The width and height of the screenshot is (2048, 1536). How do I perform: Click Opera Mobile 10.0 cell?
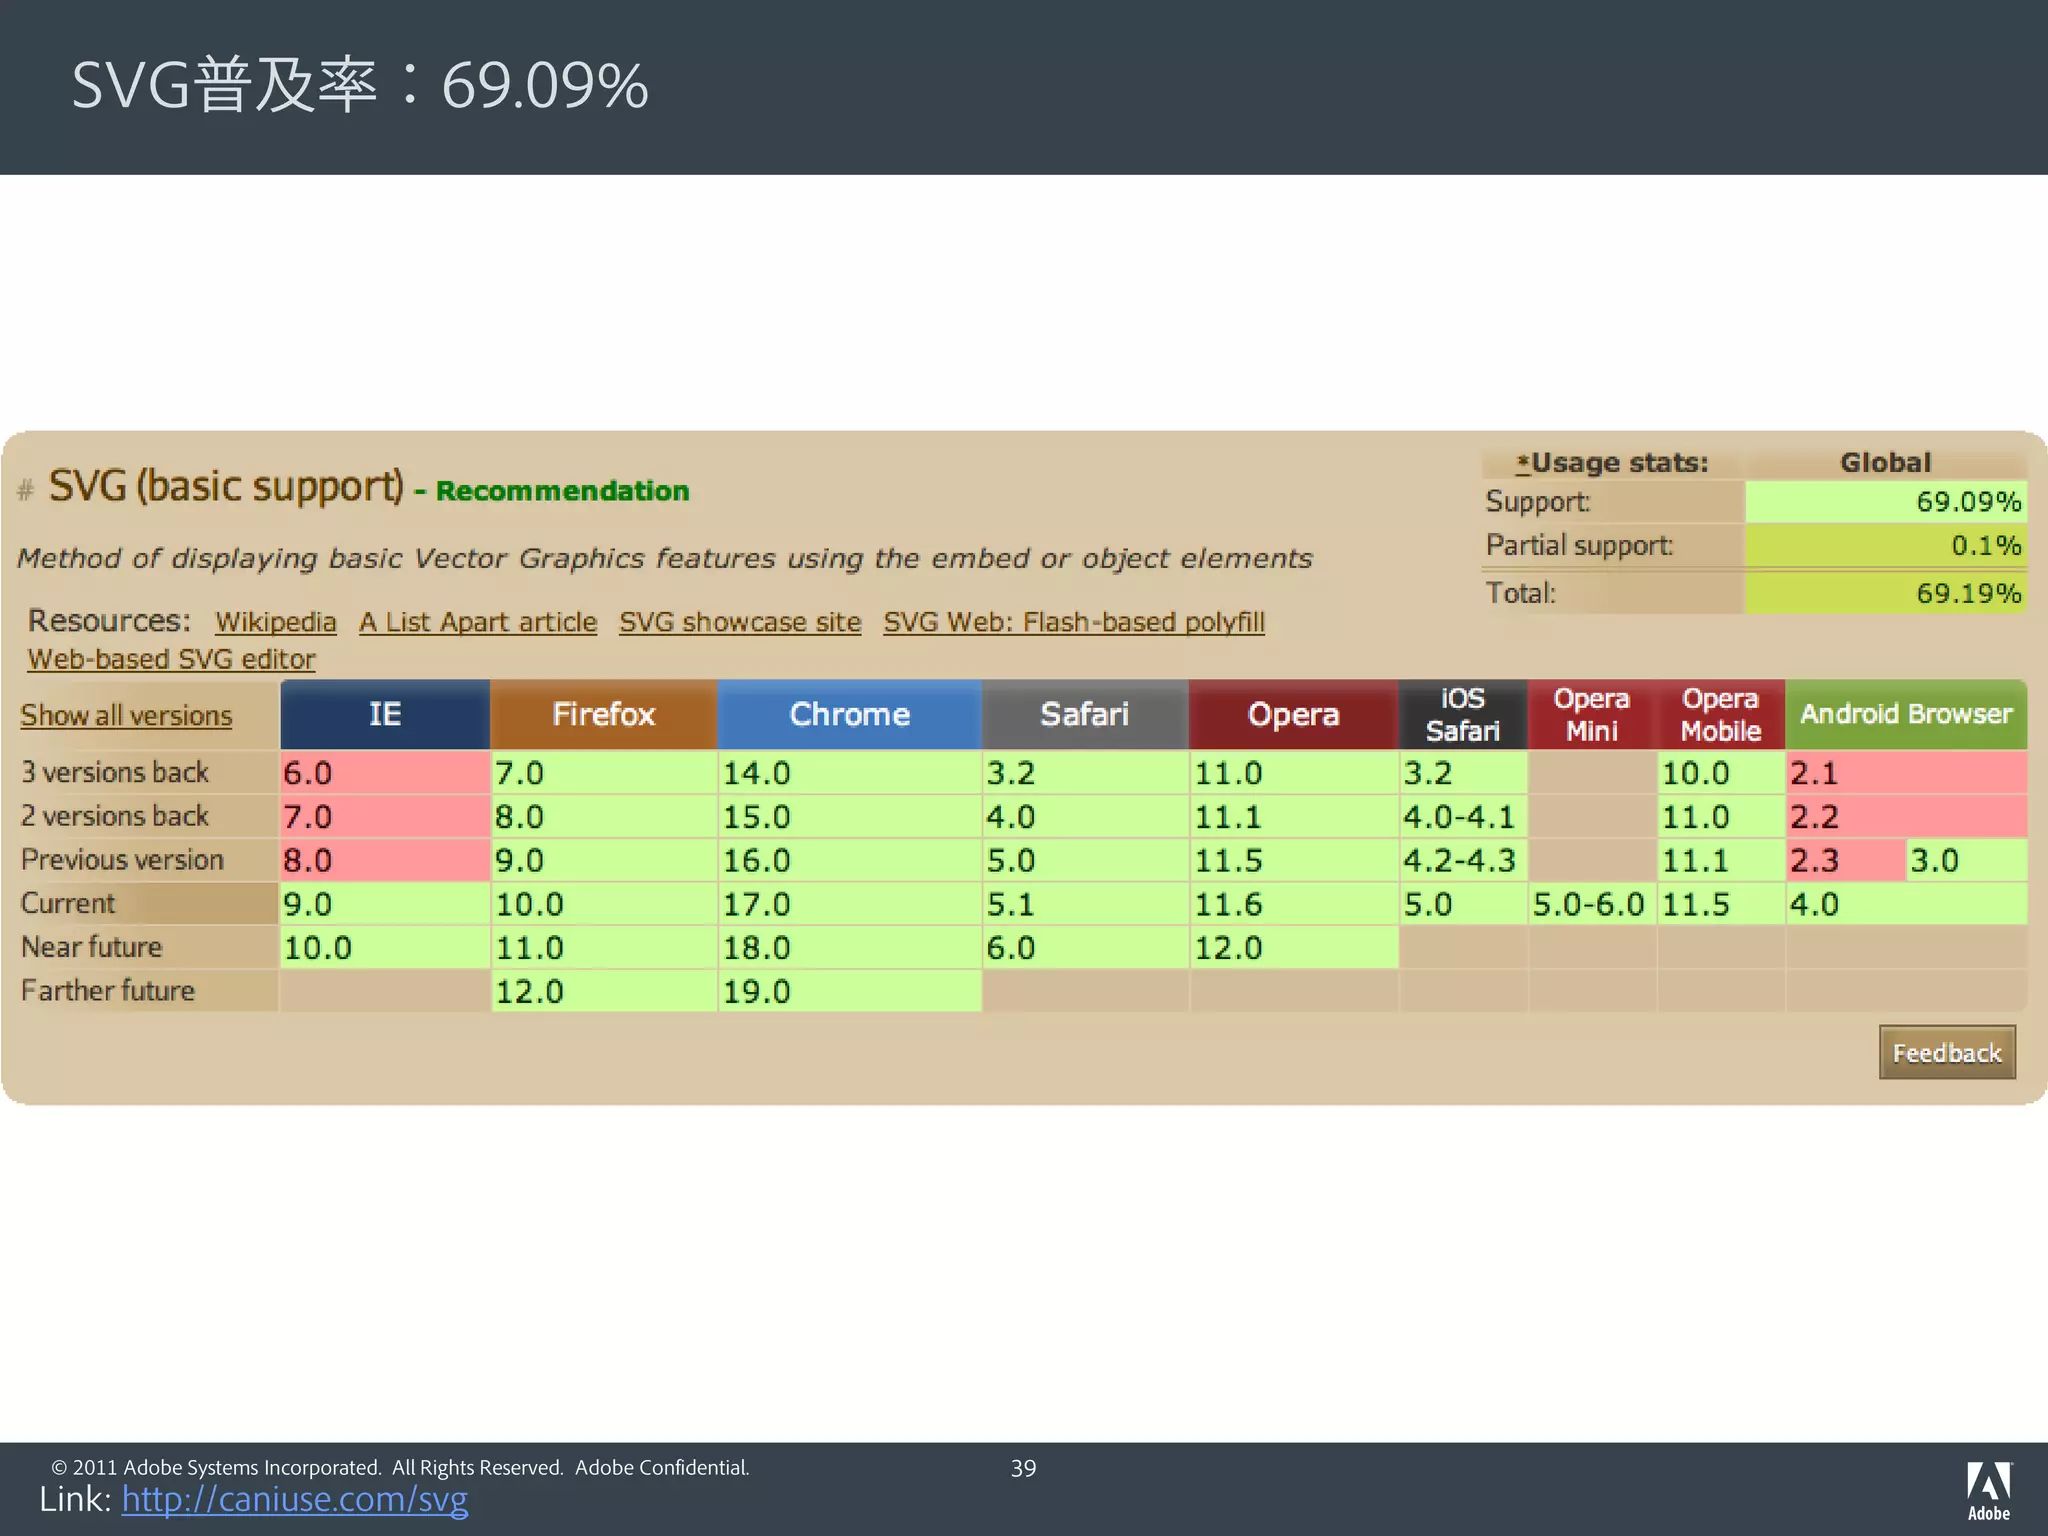(1721, 773)
